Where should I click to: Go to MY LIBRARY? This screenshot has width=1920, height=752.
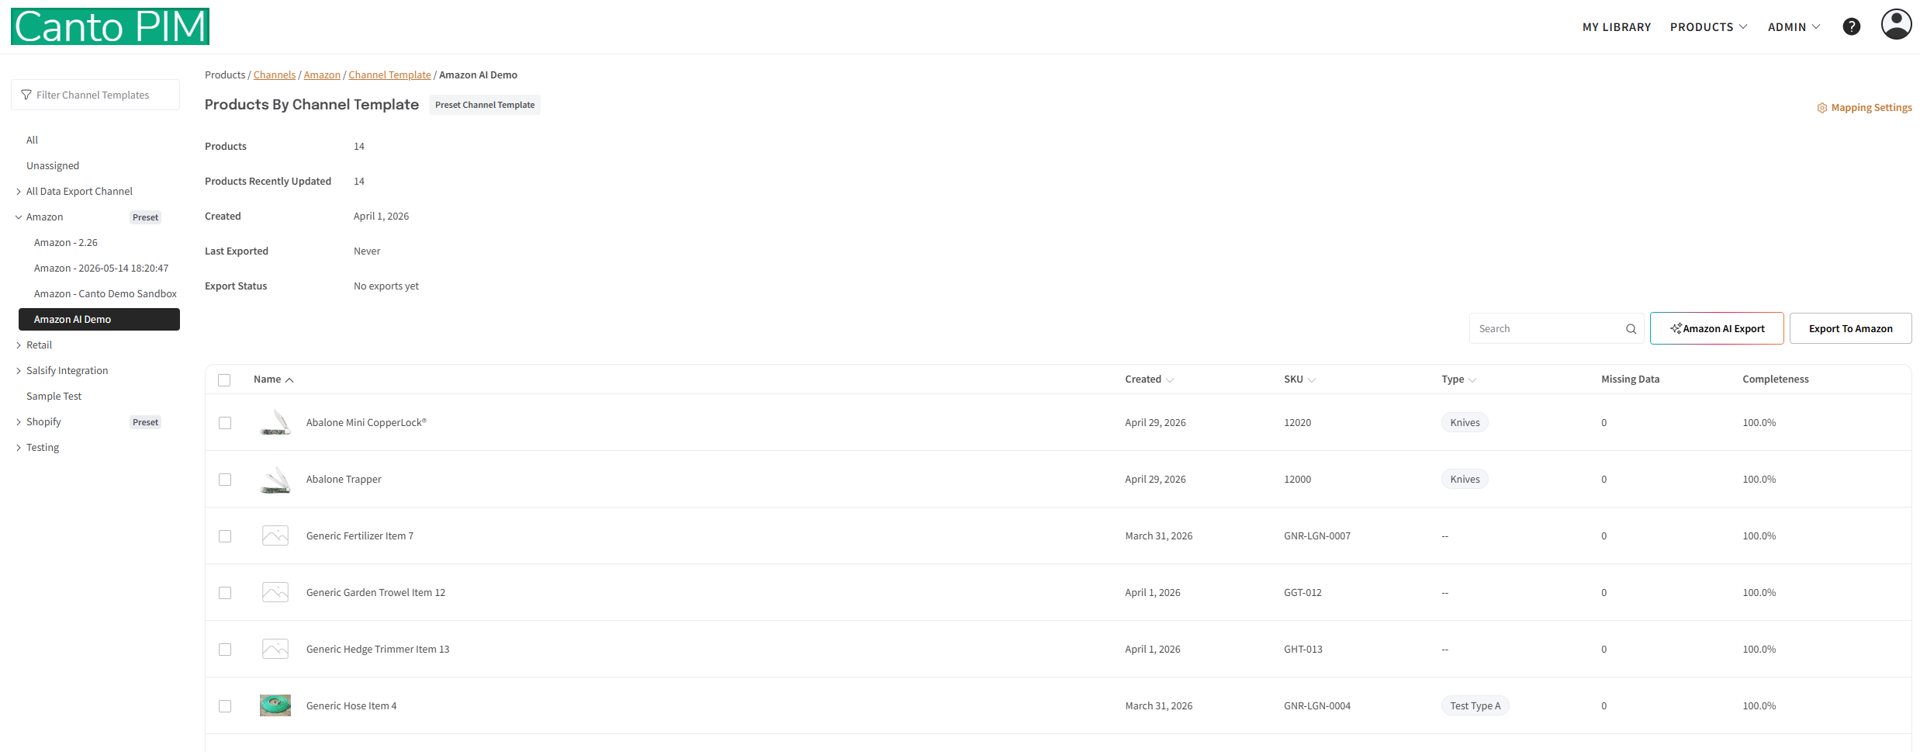point(1616,27)
